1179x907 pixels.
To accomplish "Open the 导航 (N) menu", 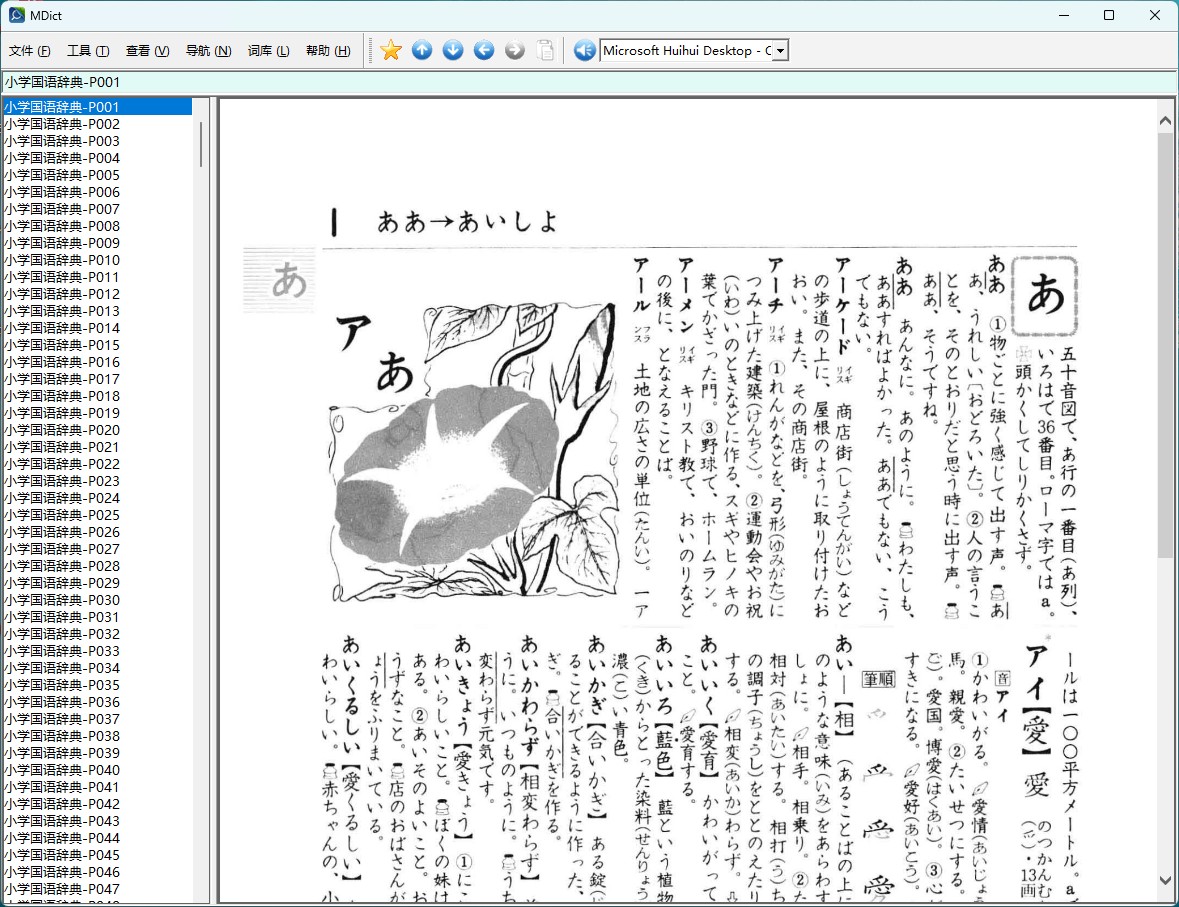I will coord(208,50).
